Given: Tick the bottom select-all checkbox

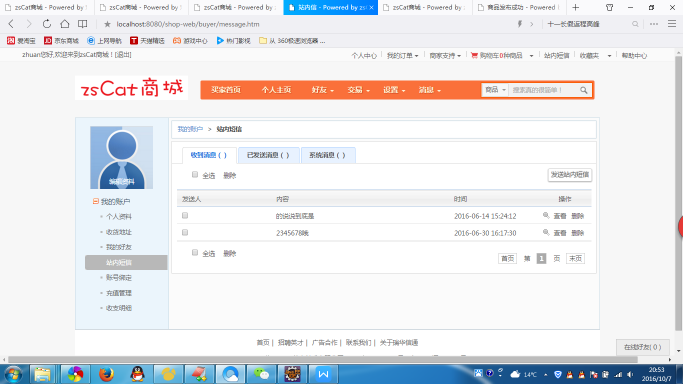Looking at the screenshot, I should [x=195, y=253].
